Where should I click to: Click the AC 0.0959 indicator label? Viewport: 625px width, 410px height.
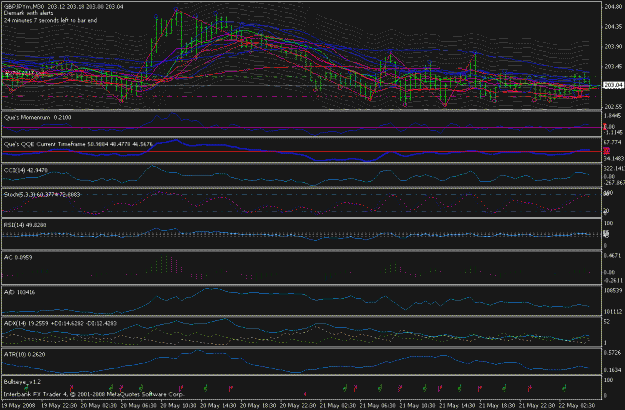coord(18,257)
